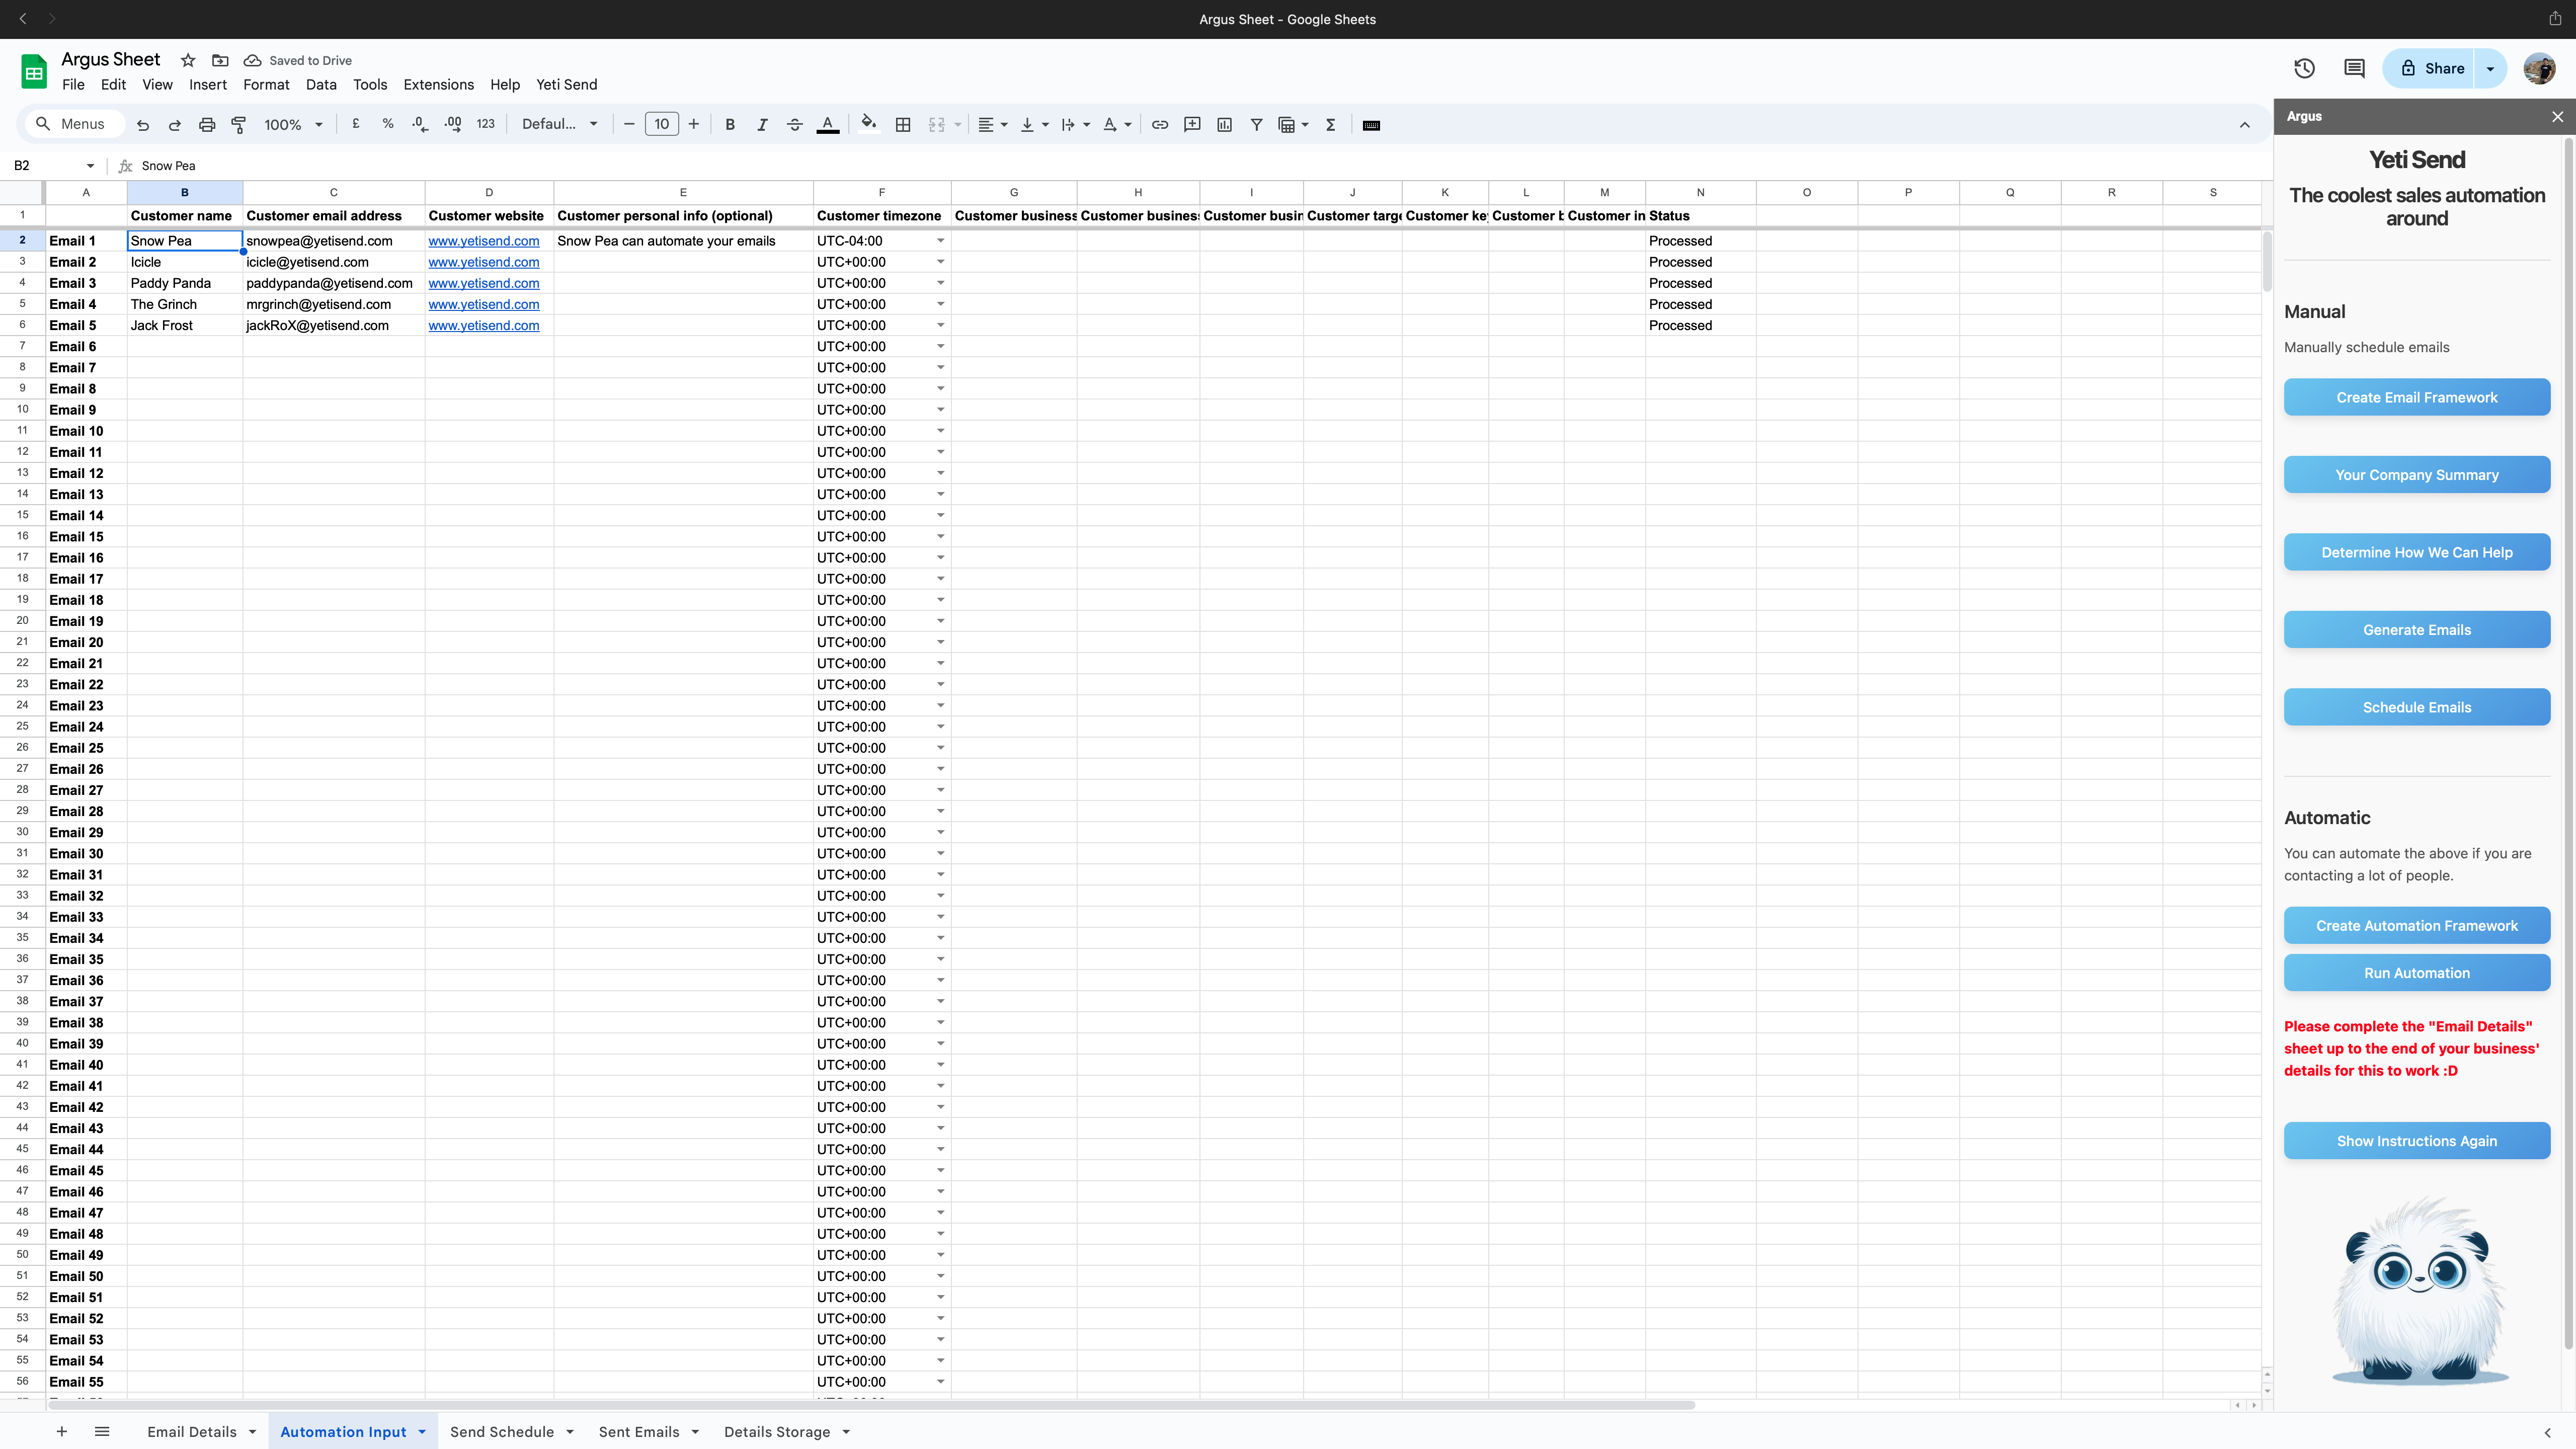Click the Generate Emails button

pyautogui.click(x=2416, y=630)
